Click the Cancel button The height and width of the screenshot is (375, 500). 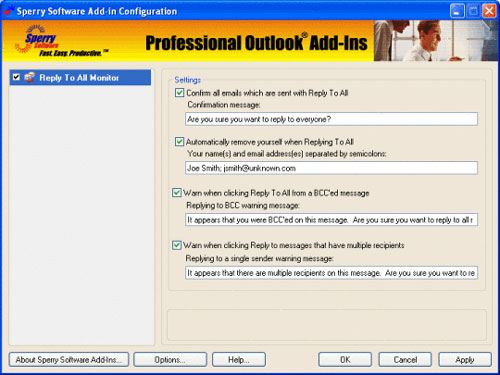click(405, 360)
